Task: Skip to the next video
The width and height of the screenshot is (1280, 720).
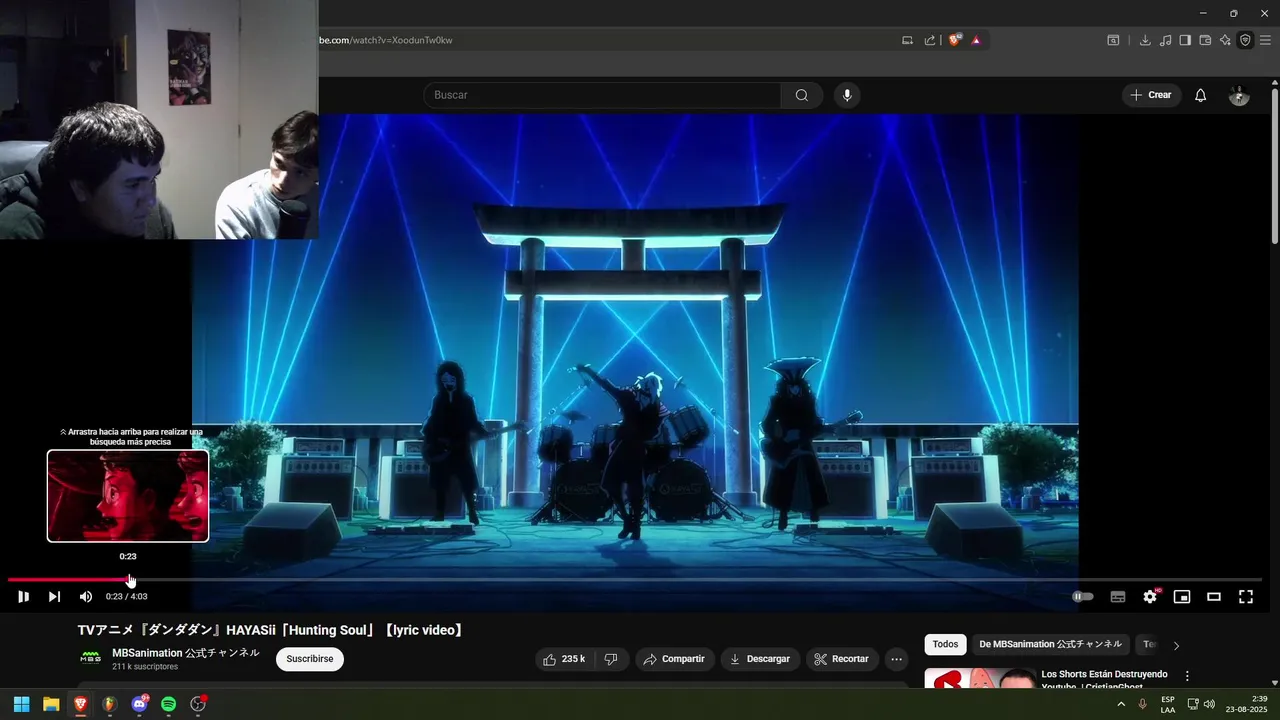Action: point(54,597)
